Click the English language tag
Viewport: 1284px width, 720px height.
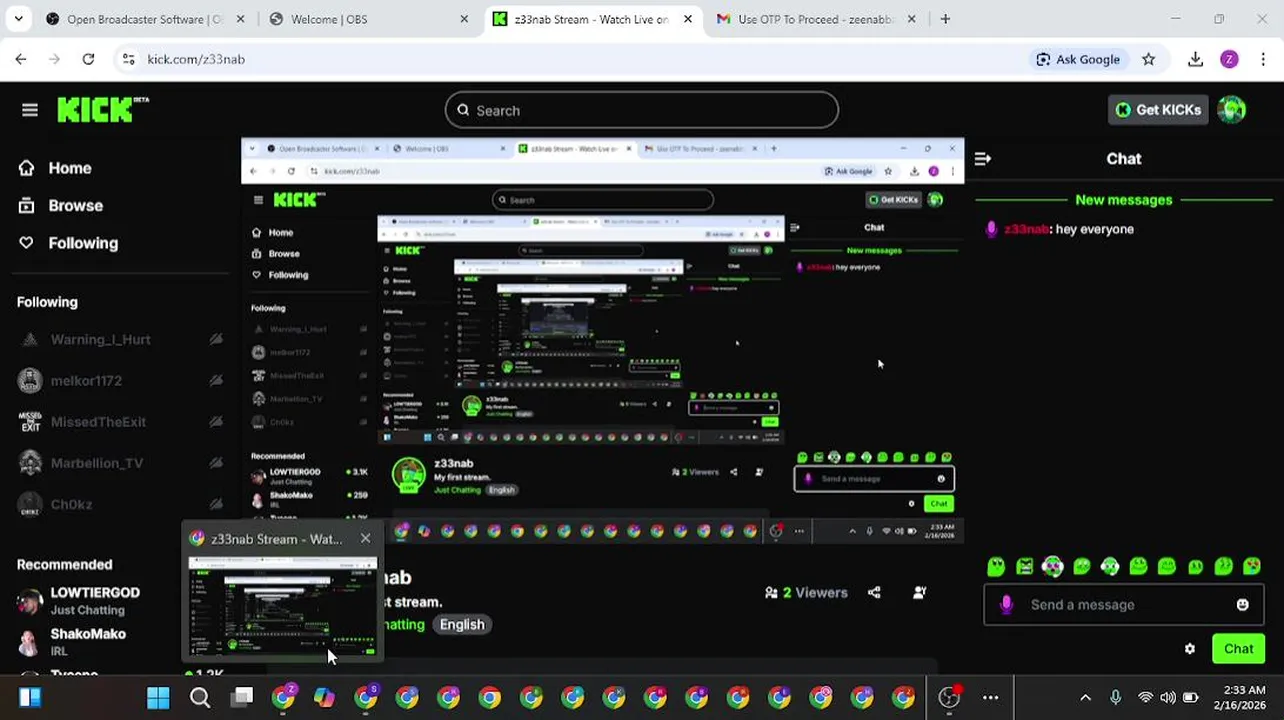point(462,625)
